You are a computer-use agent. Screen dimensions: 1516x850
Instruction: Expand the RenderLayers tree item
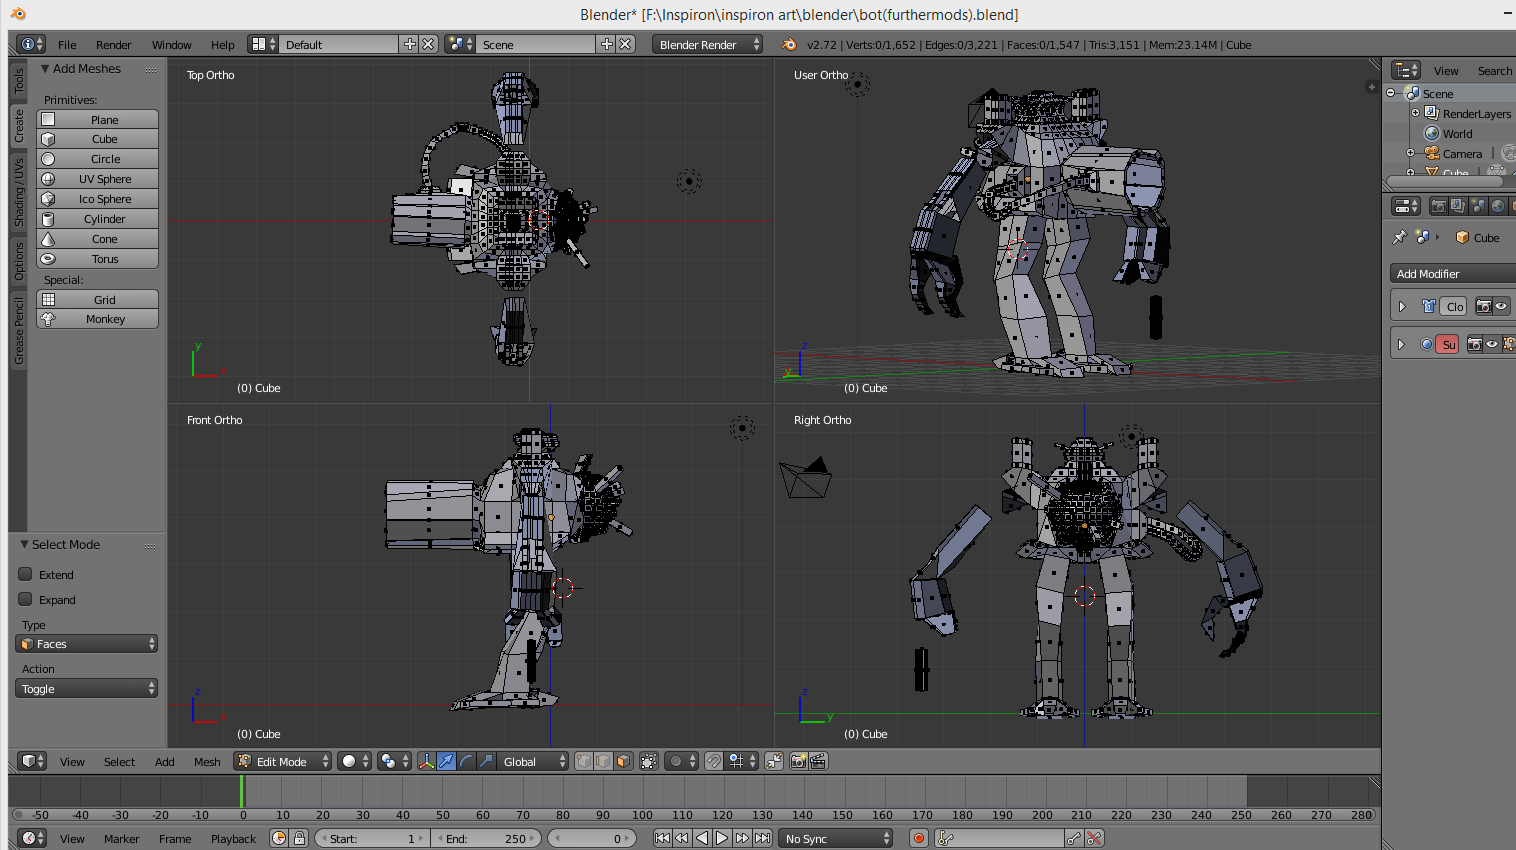[x=1415, y=113]
